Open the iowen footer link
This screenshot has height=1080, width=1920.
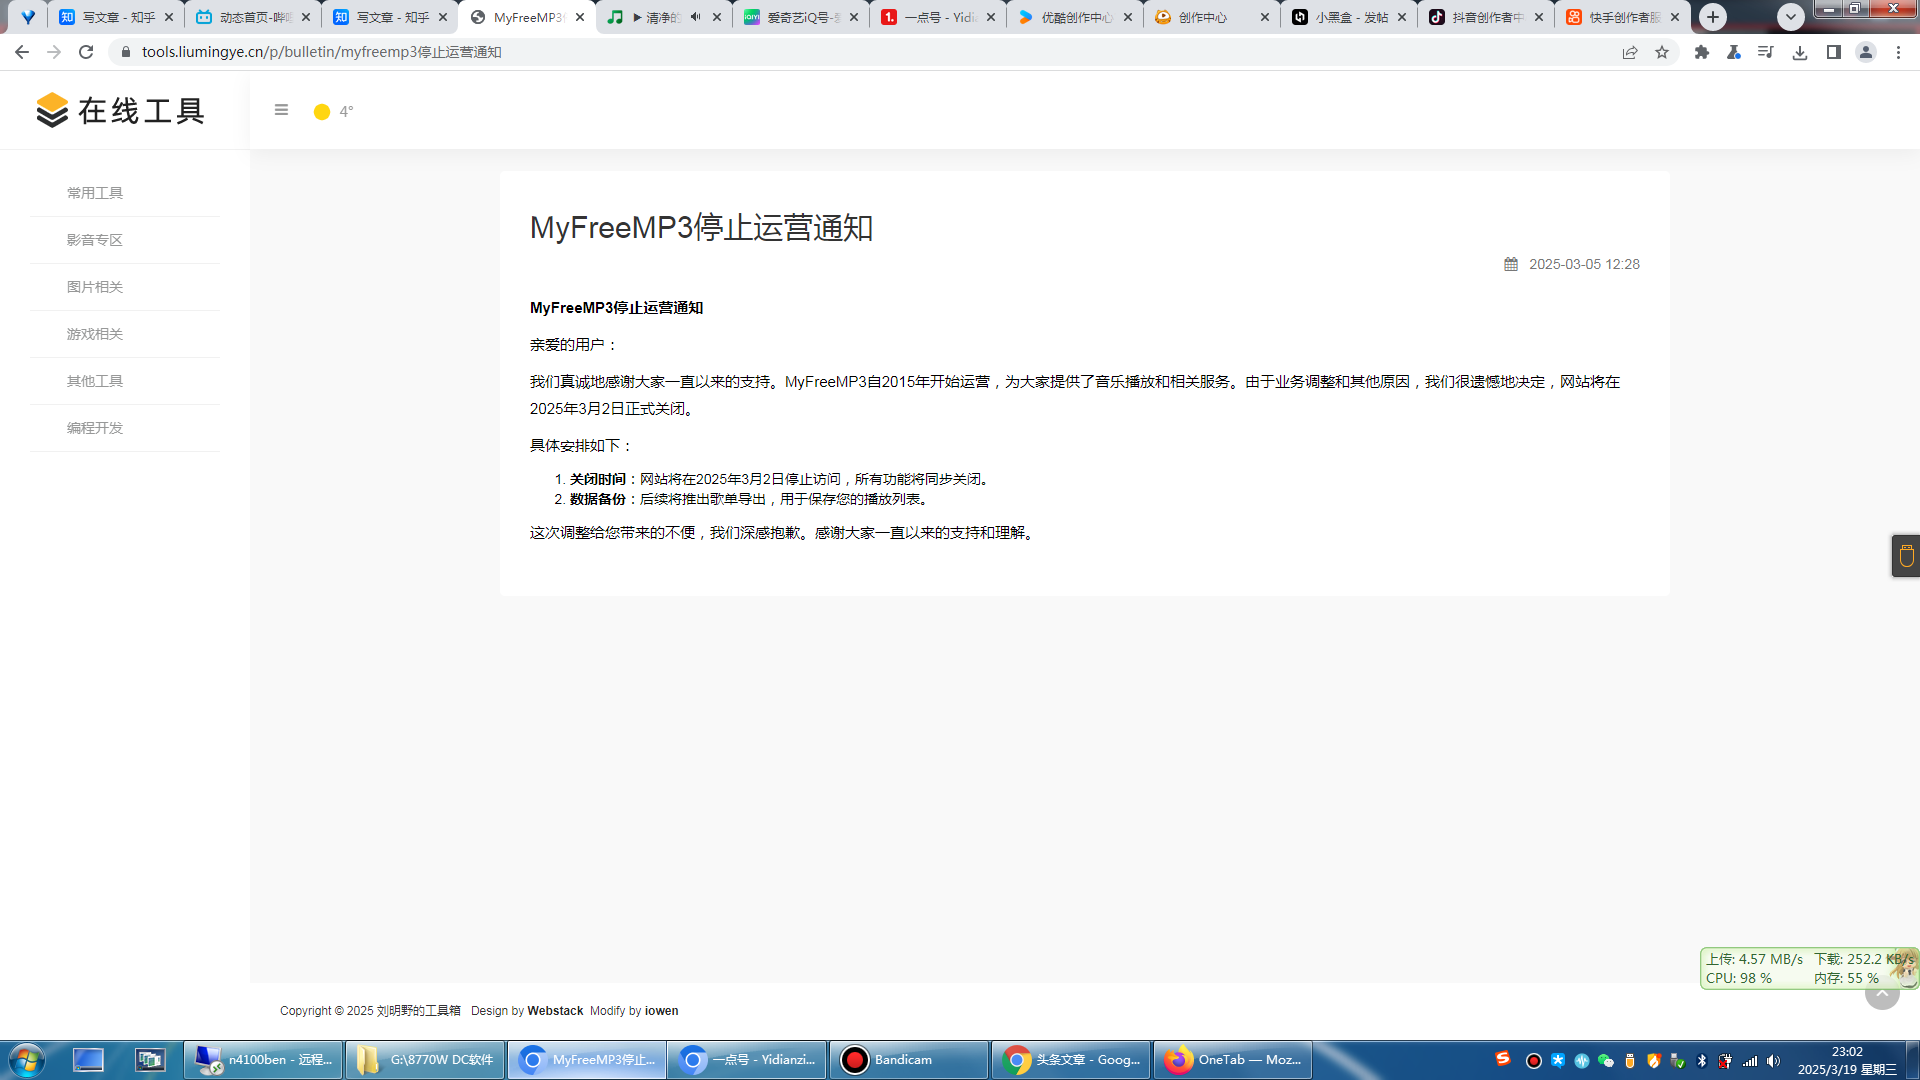pos(661,1011)
